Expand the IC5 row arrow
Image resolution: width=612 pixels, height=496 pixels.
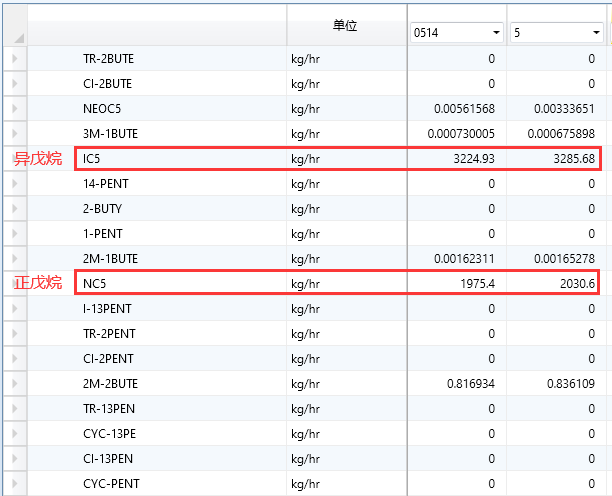pos(14,159)
